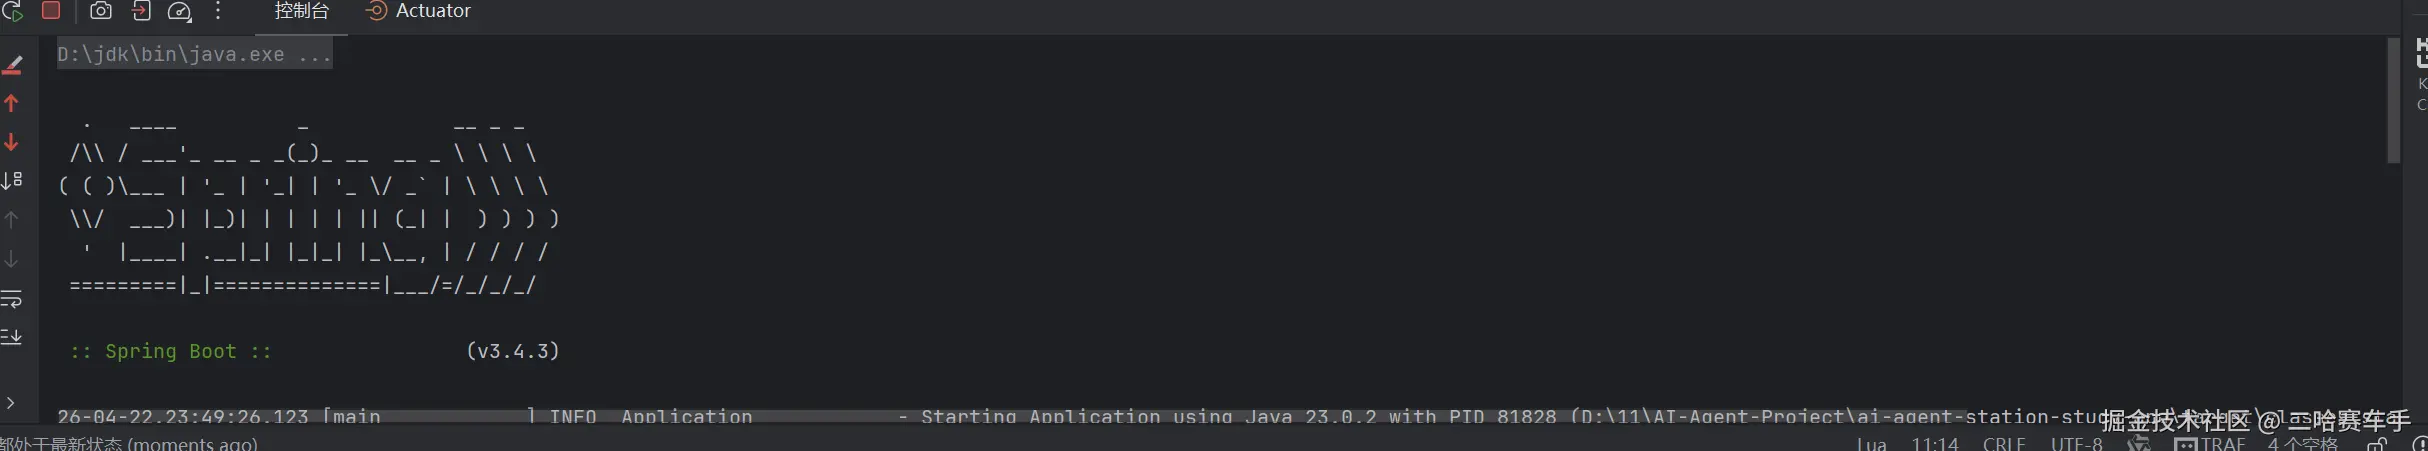Switch to the Actuator tab
2428x451 pixels.
point(419,11)
